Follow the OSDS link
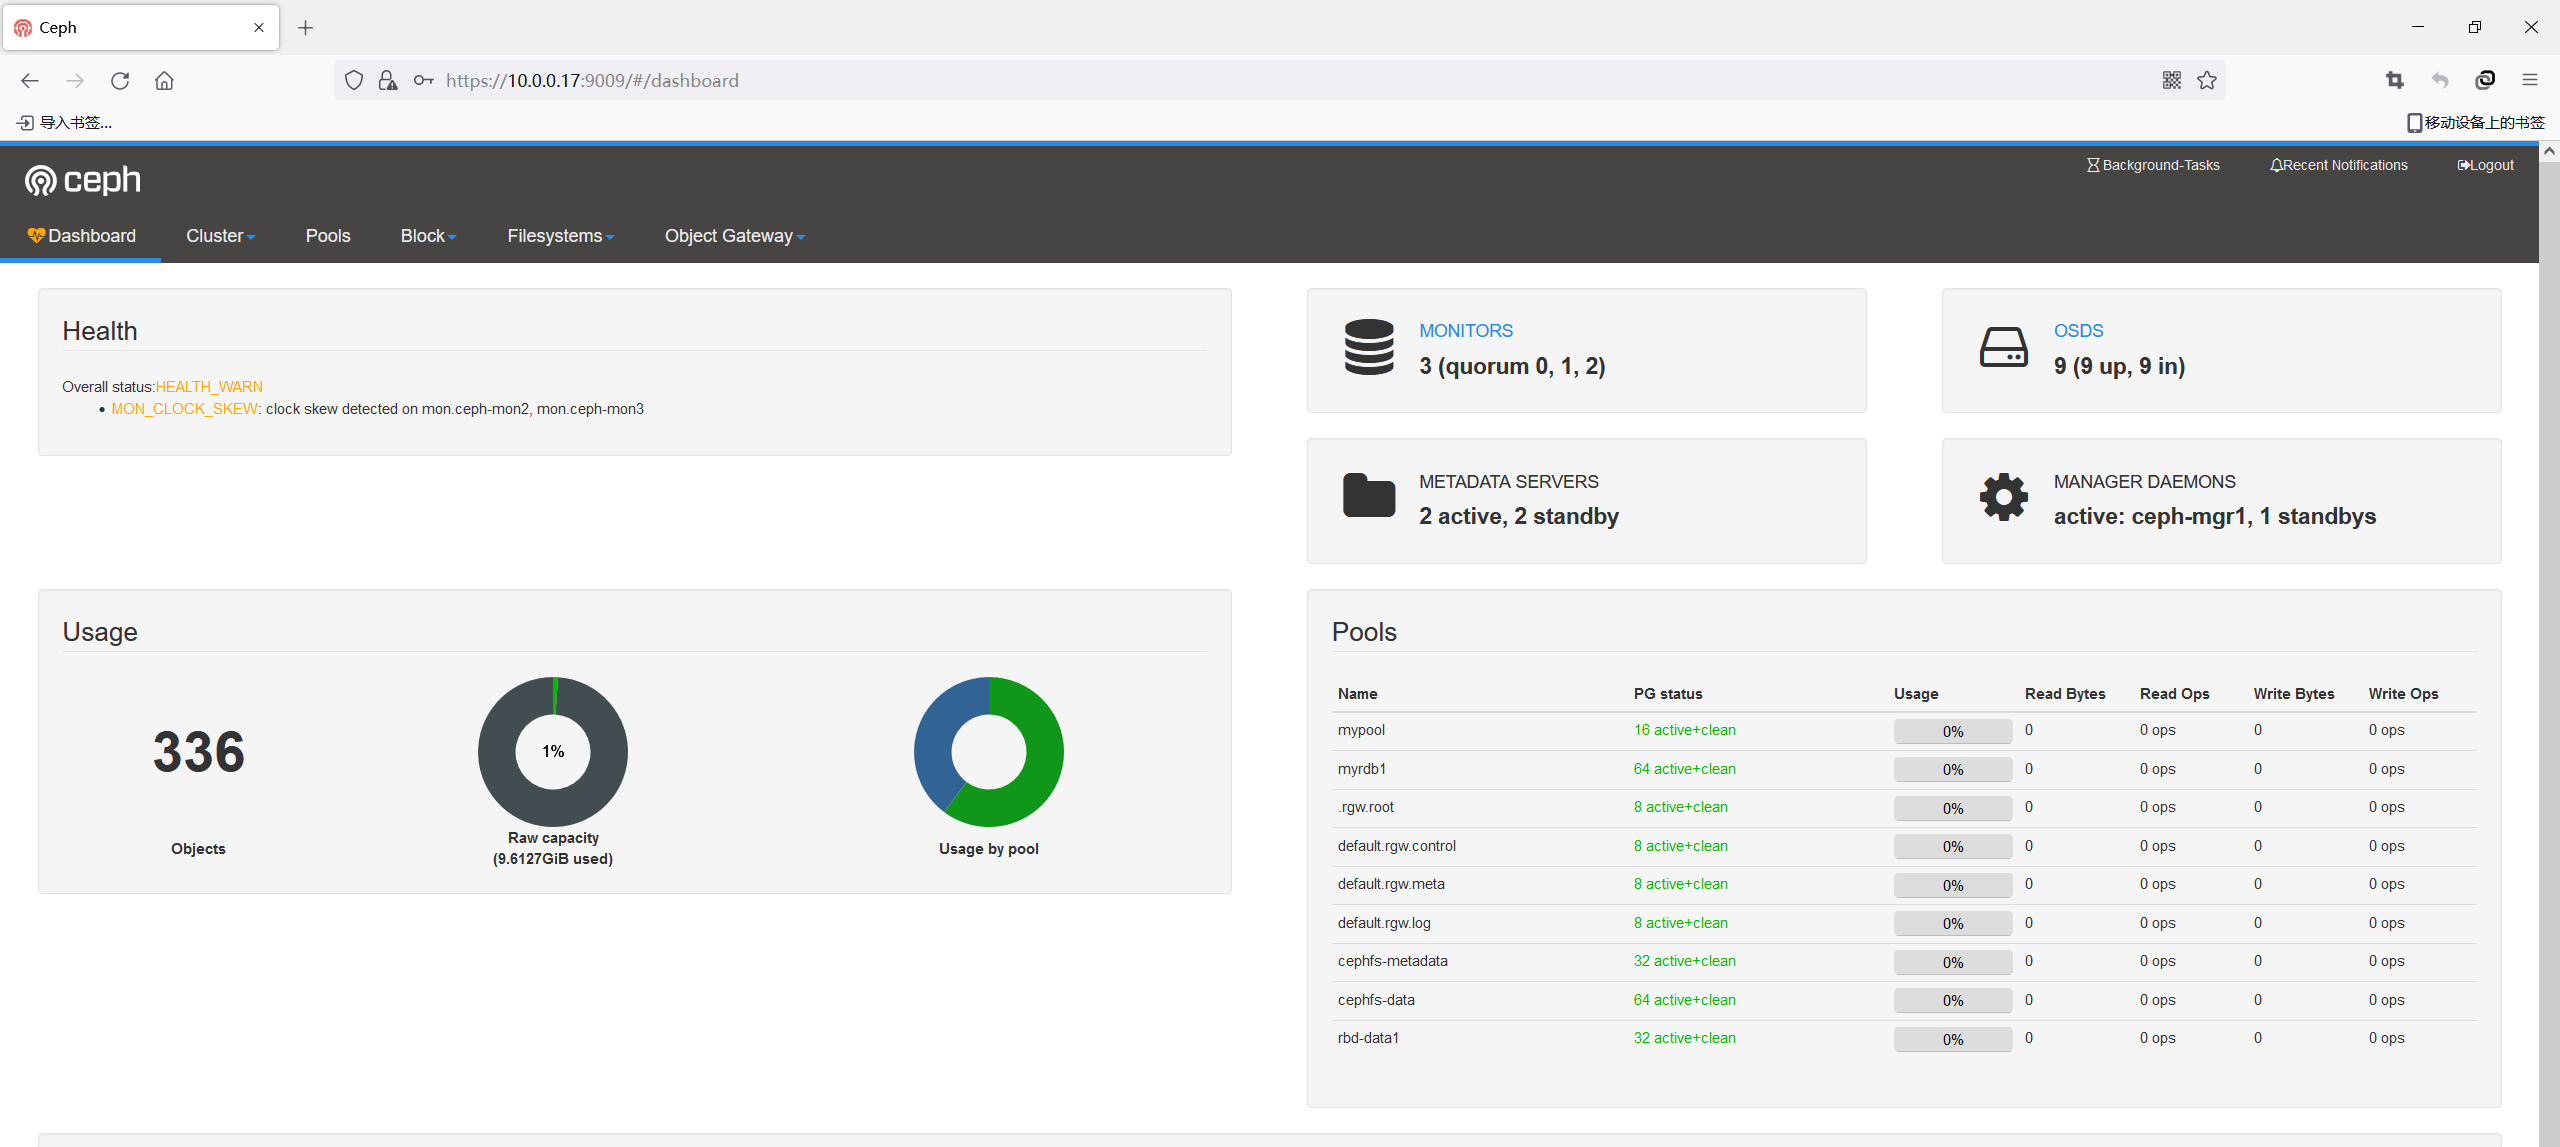Image resolution: width=2560 pixels, height=1147 pixels. tap(2077, 330)
